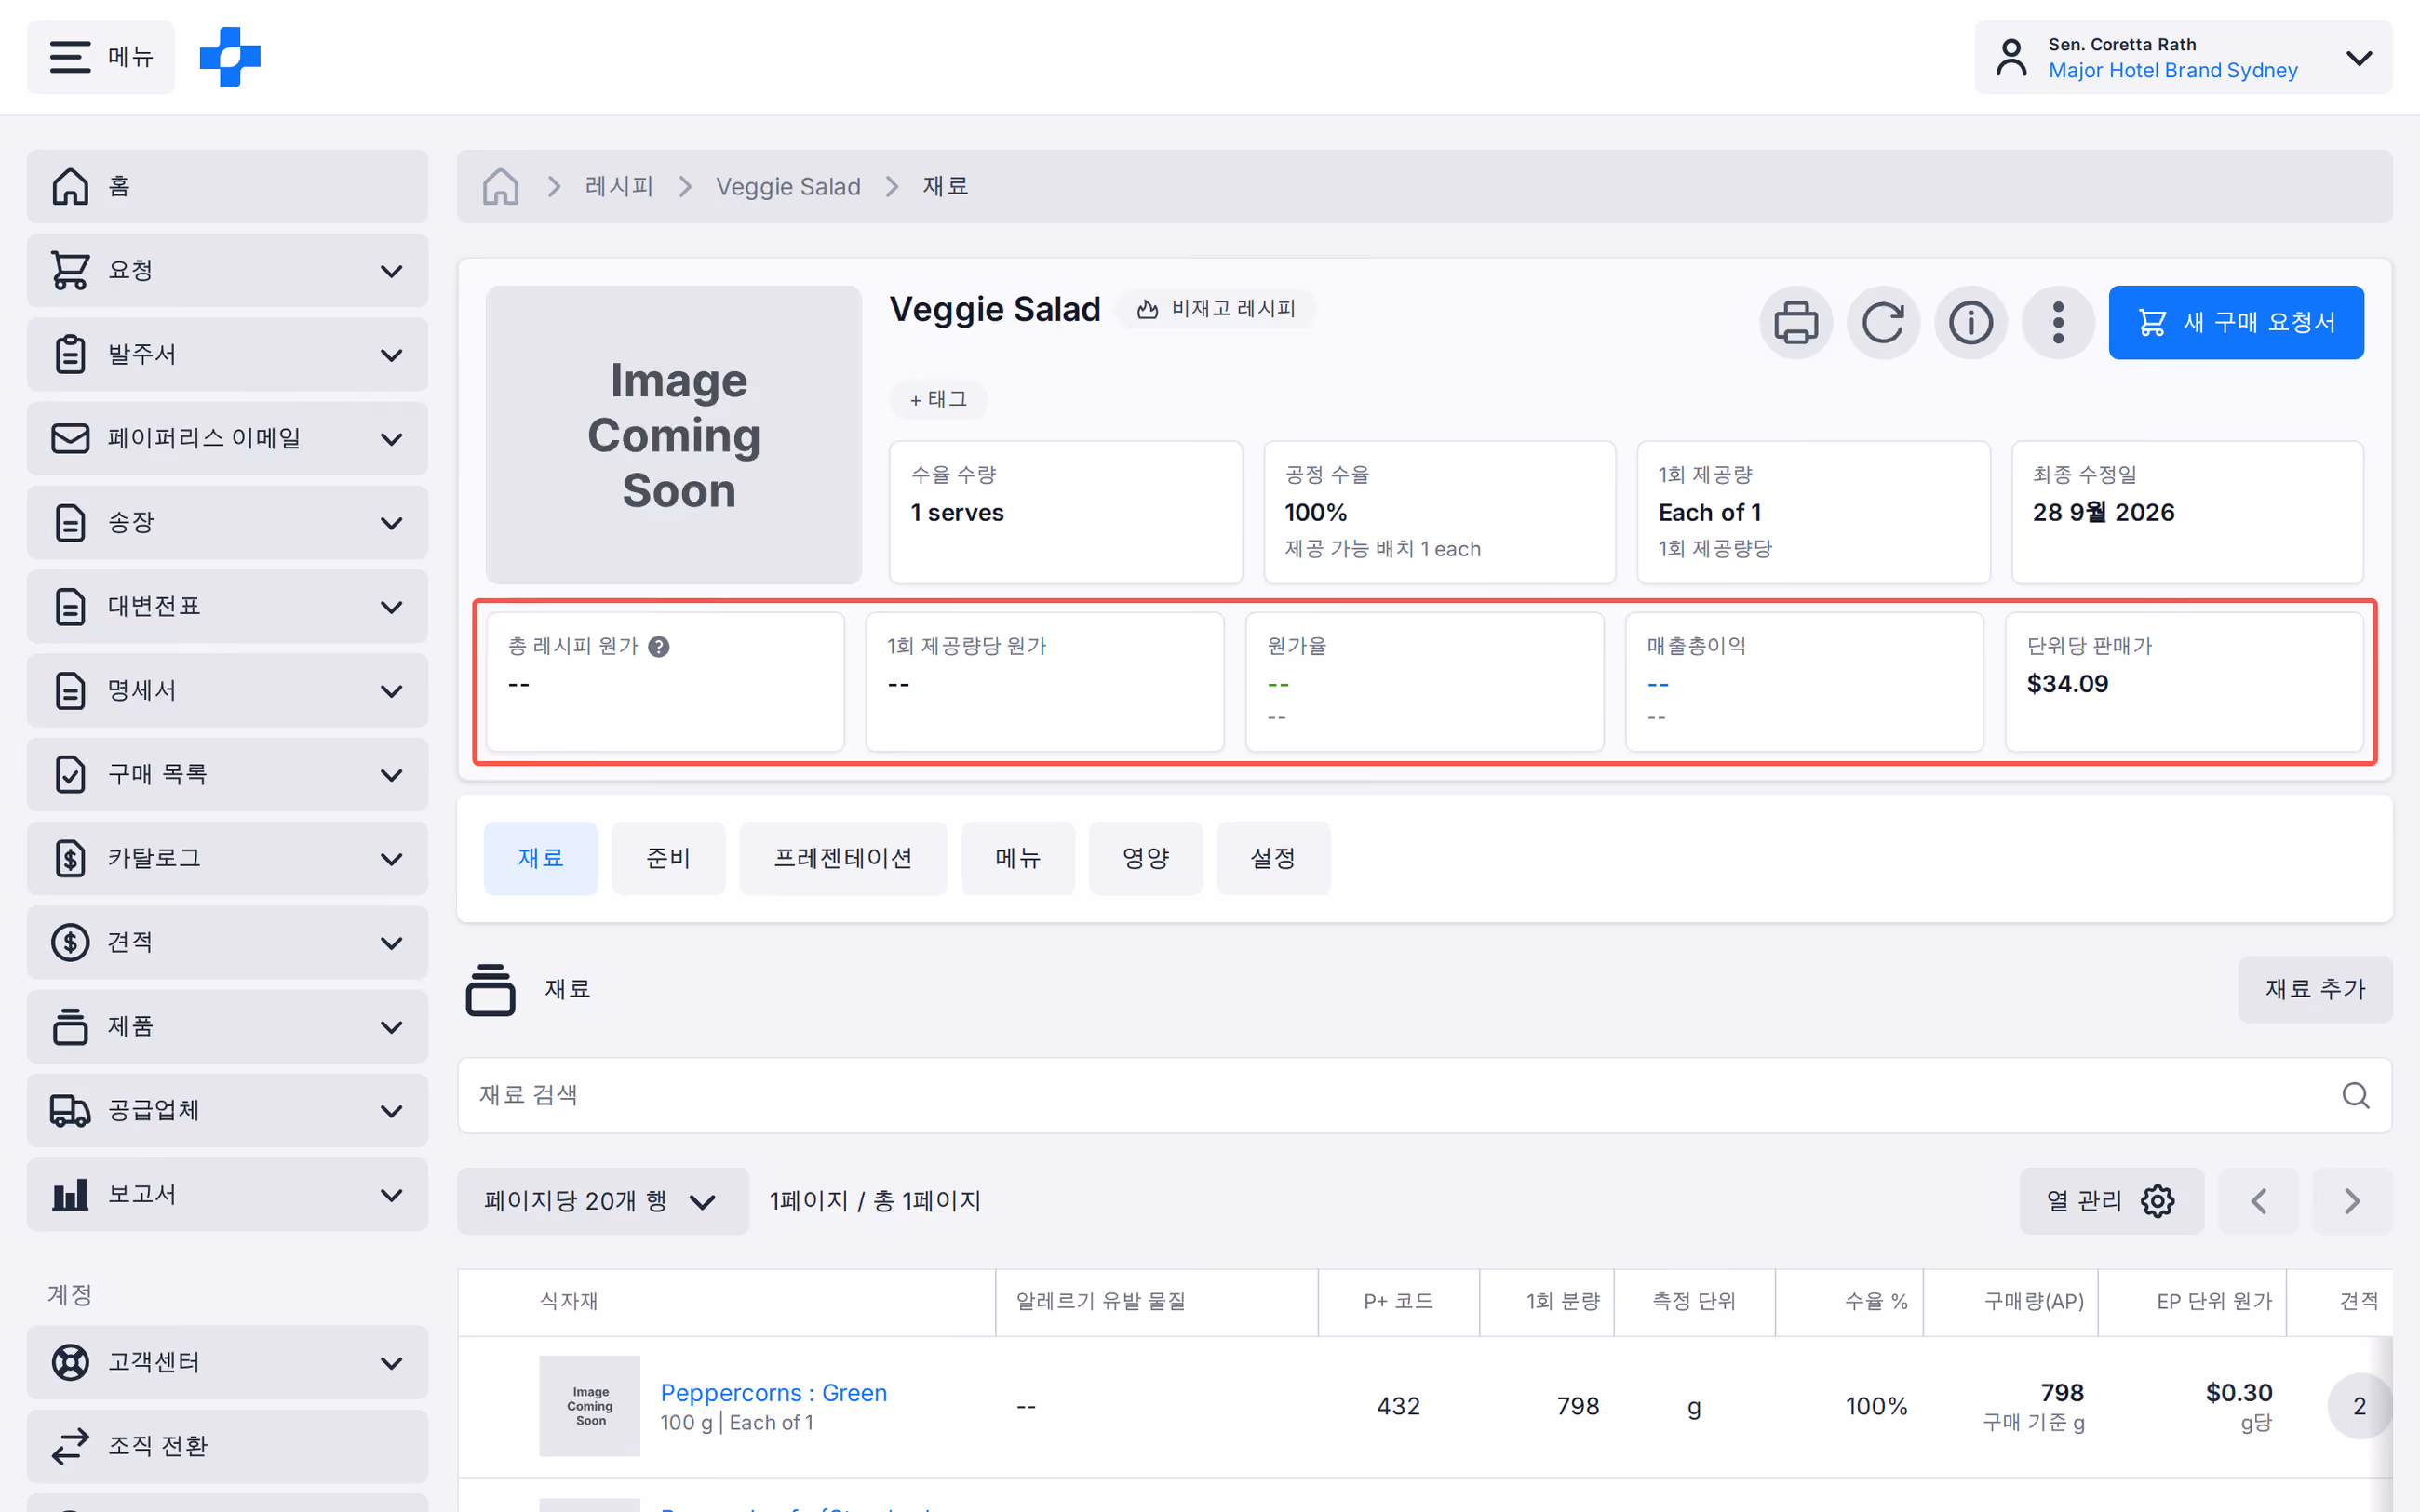Click the 요청 shopping cart icon

click(70, 270)
